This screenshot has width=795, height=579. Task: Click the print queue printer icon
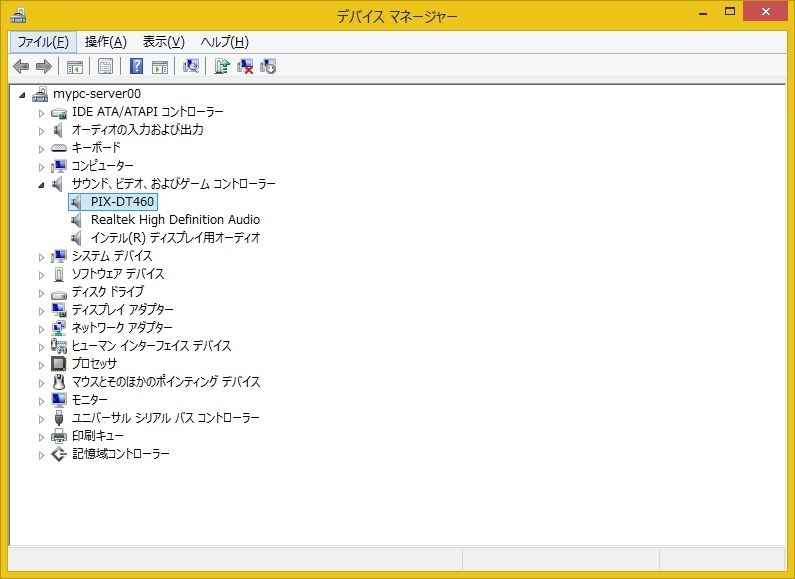pos(59,436)
